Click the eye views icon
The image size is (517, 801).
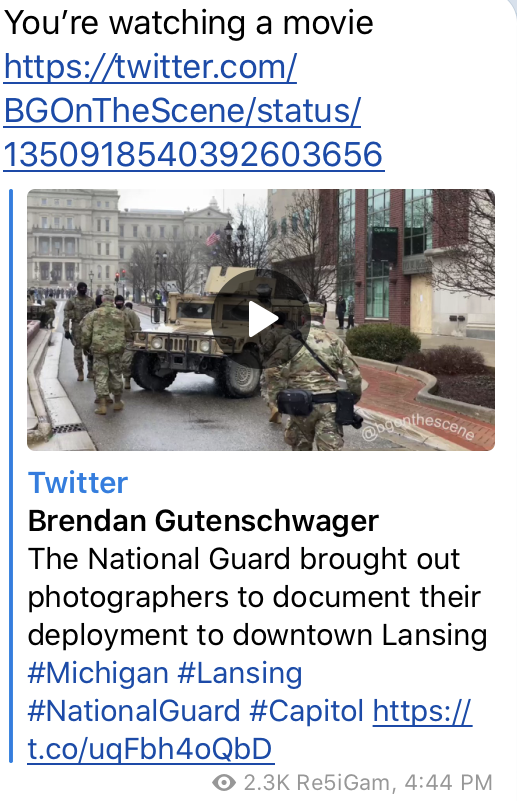click(x=224, y=783)
